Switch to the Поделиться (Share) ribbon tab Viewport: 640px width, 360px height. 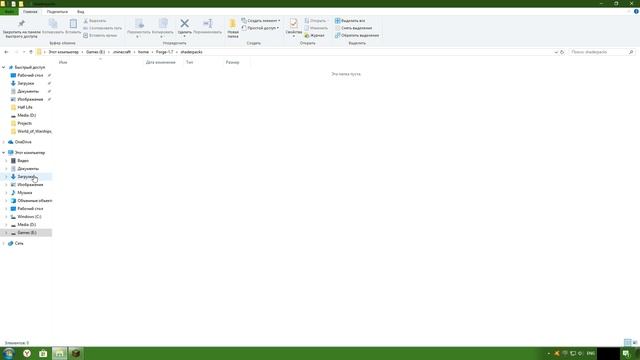pos(57,12)
